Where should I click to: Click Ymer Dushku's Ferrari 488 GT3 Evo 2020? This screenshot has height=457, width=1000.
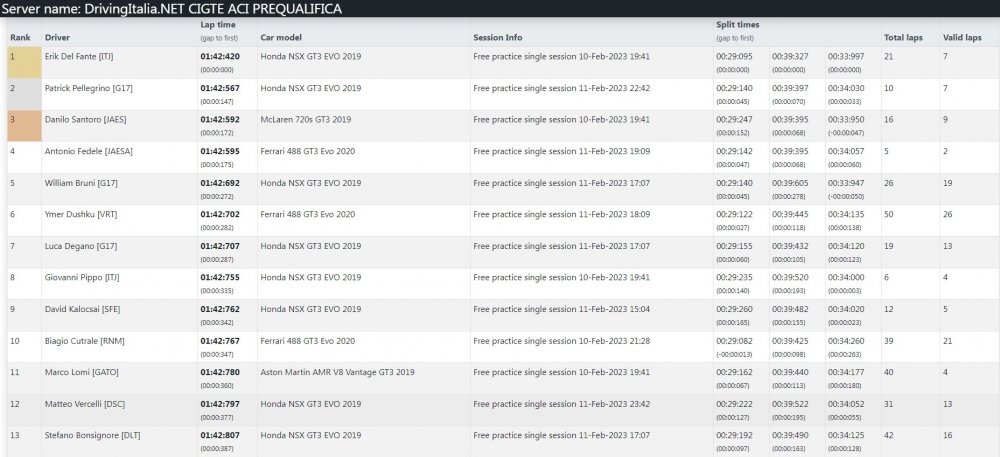point(307,215)
